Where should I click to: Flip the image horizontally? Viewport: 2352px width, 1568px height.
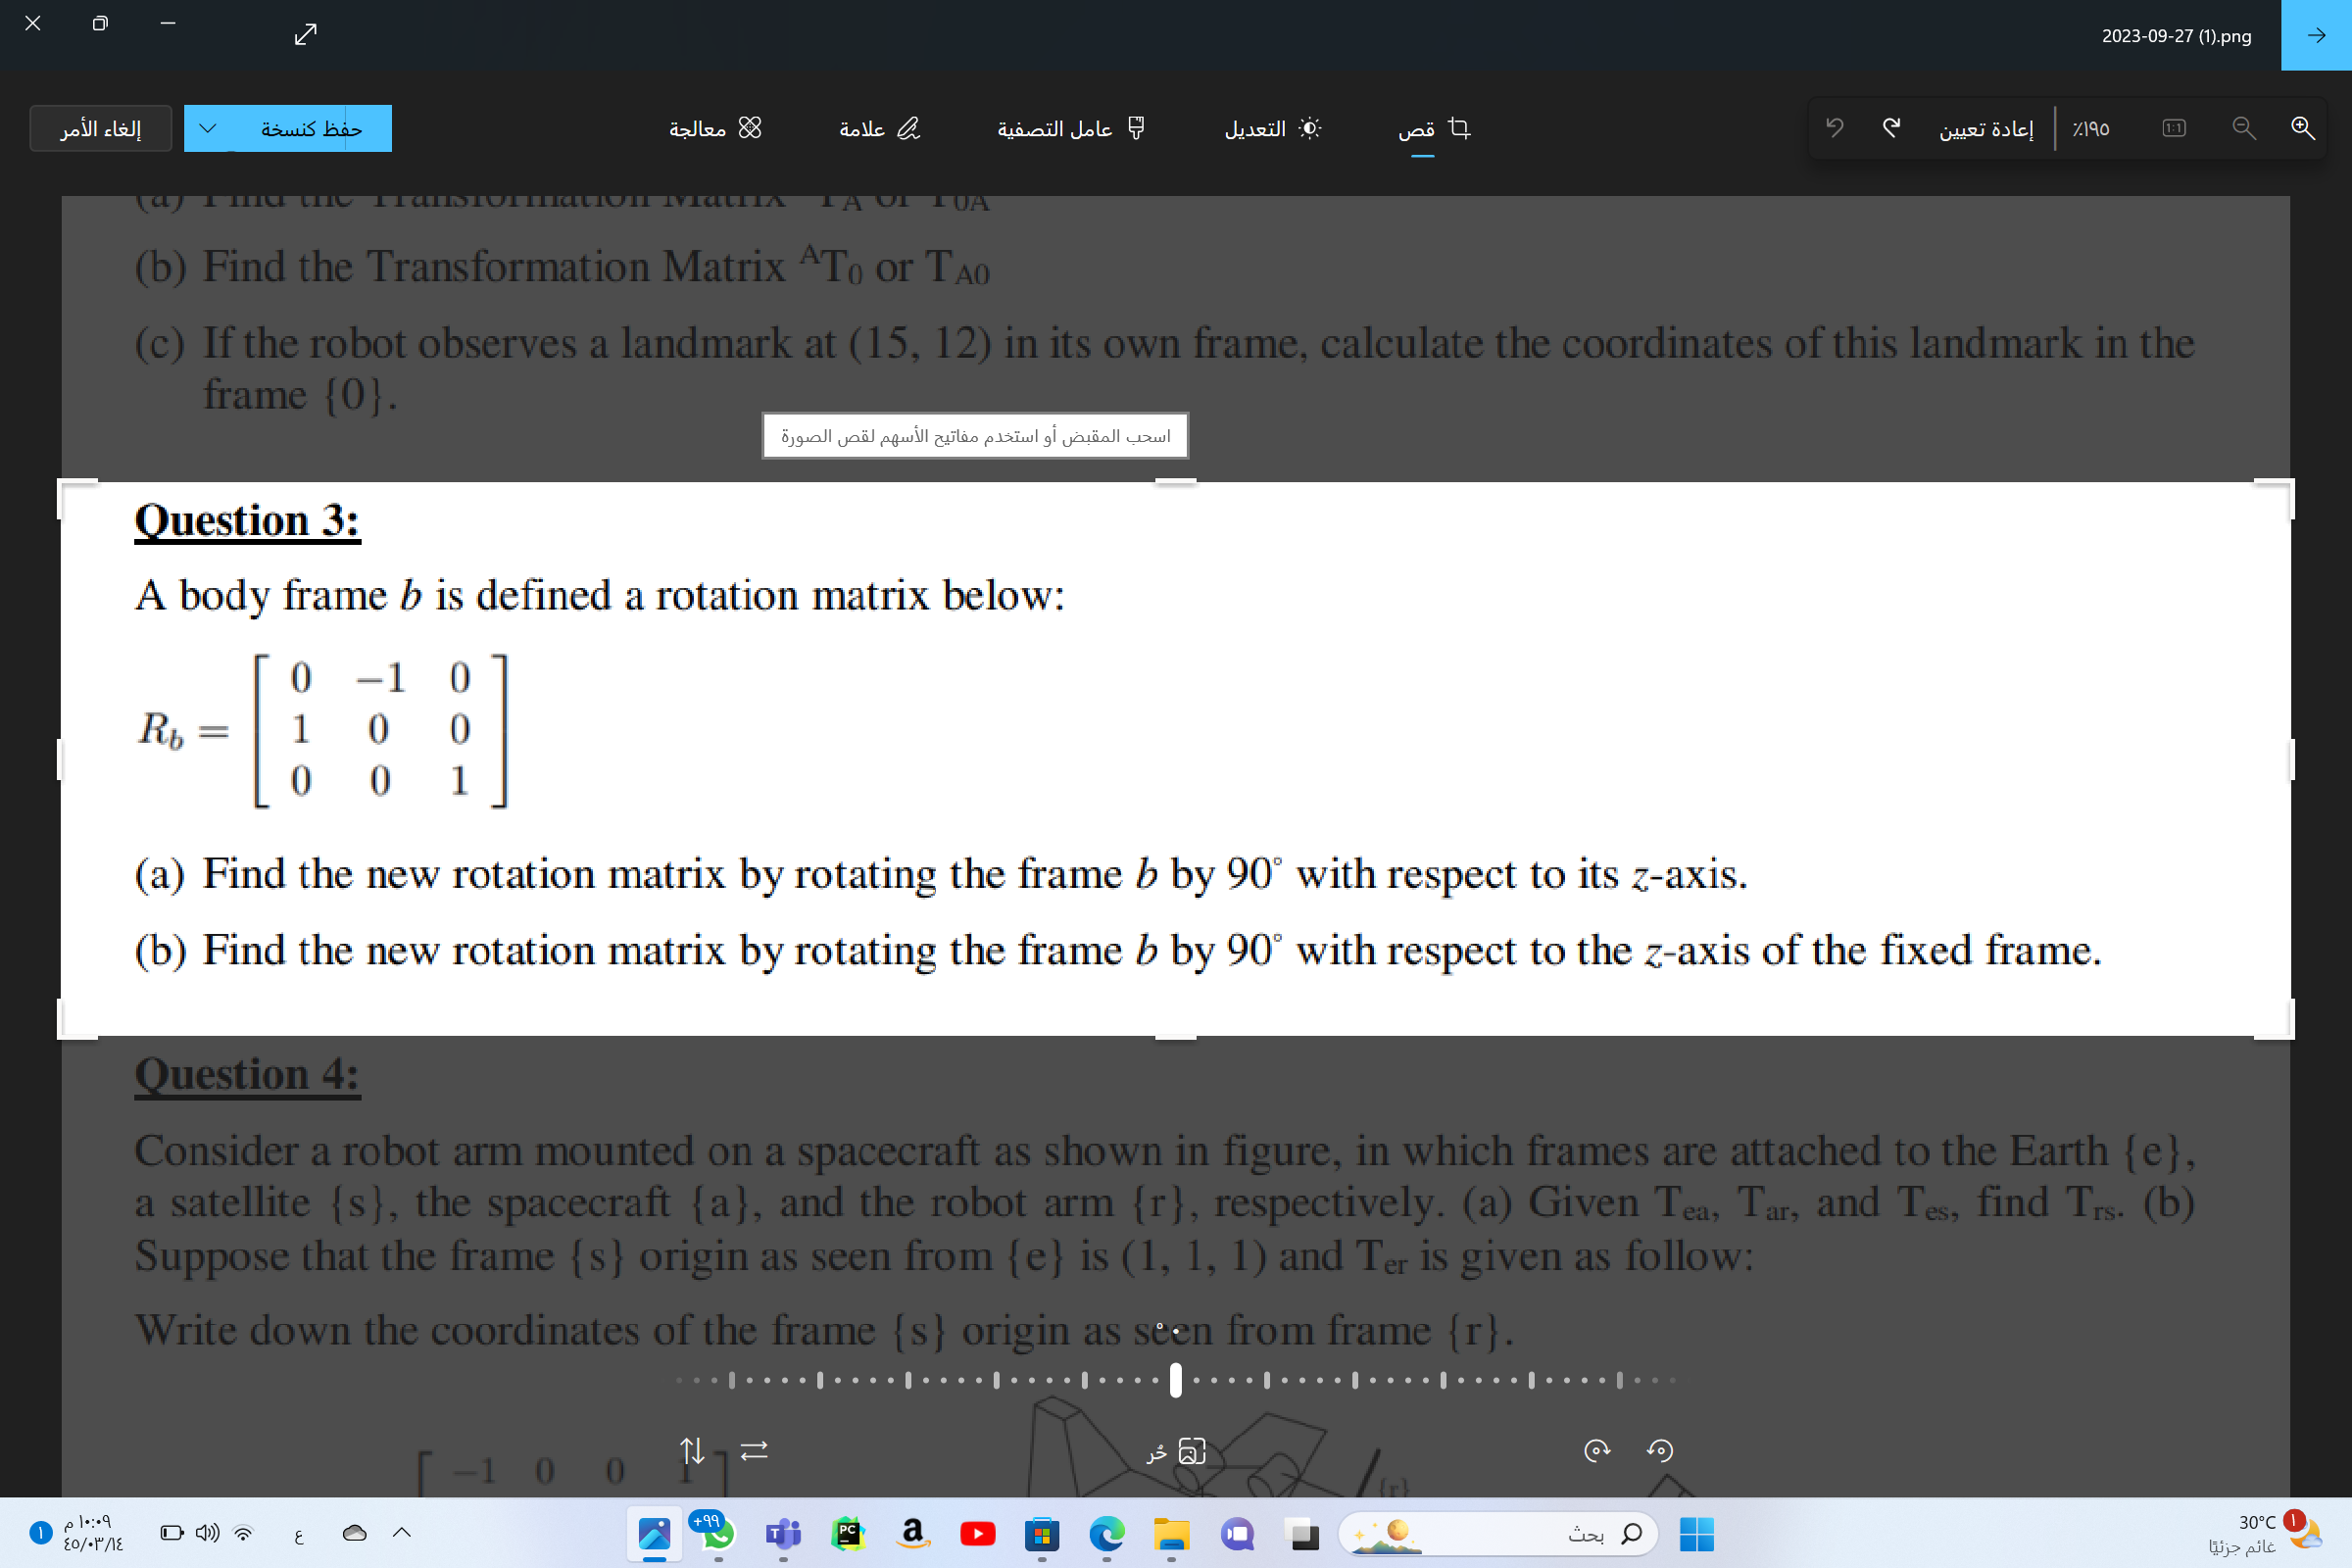753,1451
